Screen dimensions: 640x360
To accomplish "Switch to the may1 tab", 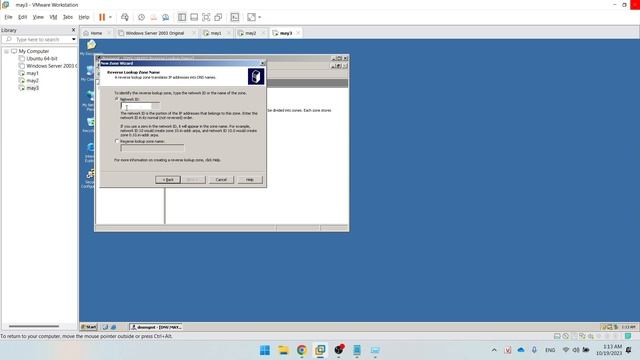I will coord(216,33).
